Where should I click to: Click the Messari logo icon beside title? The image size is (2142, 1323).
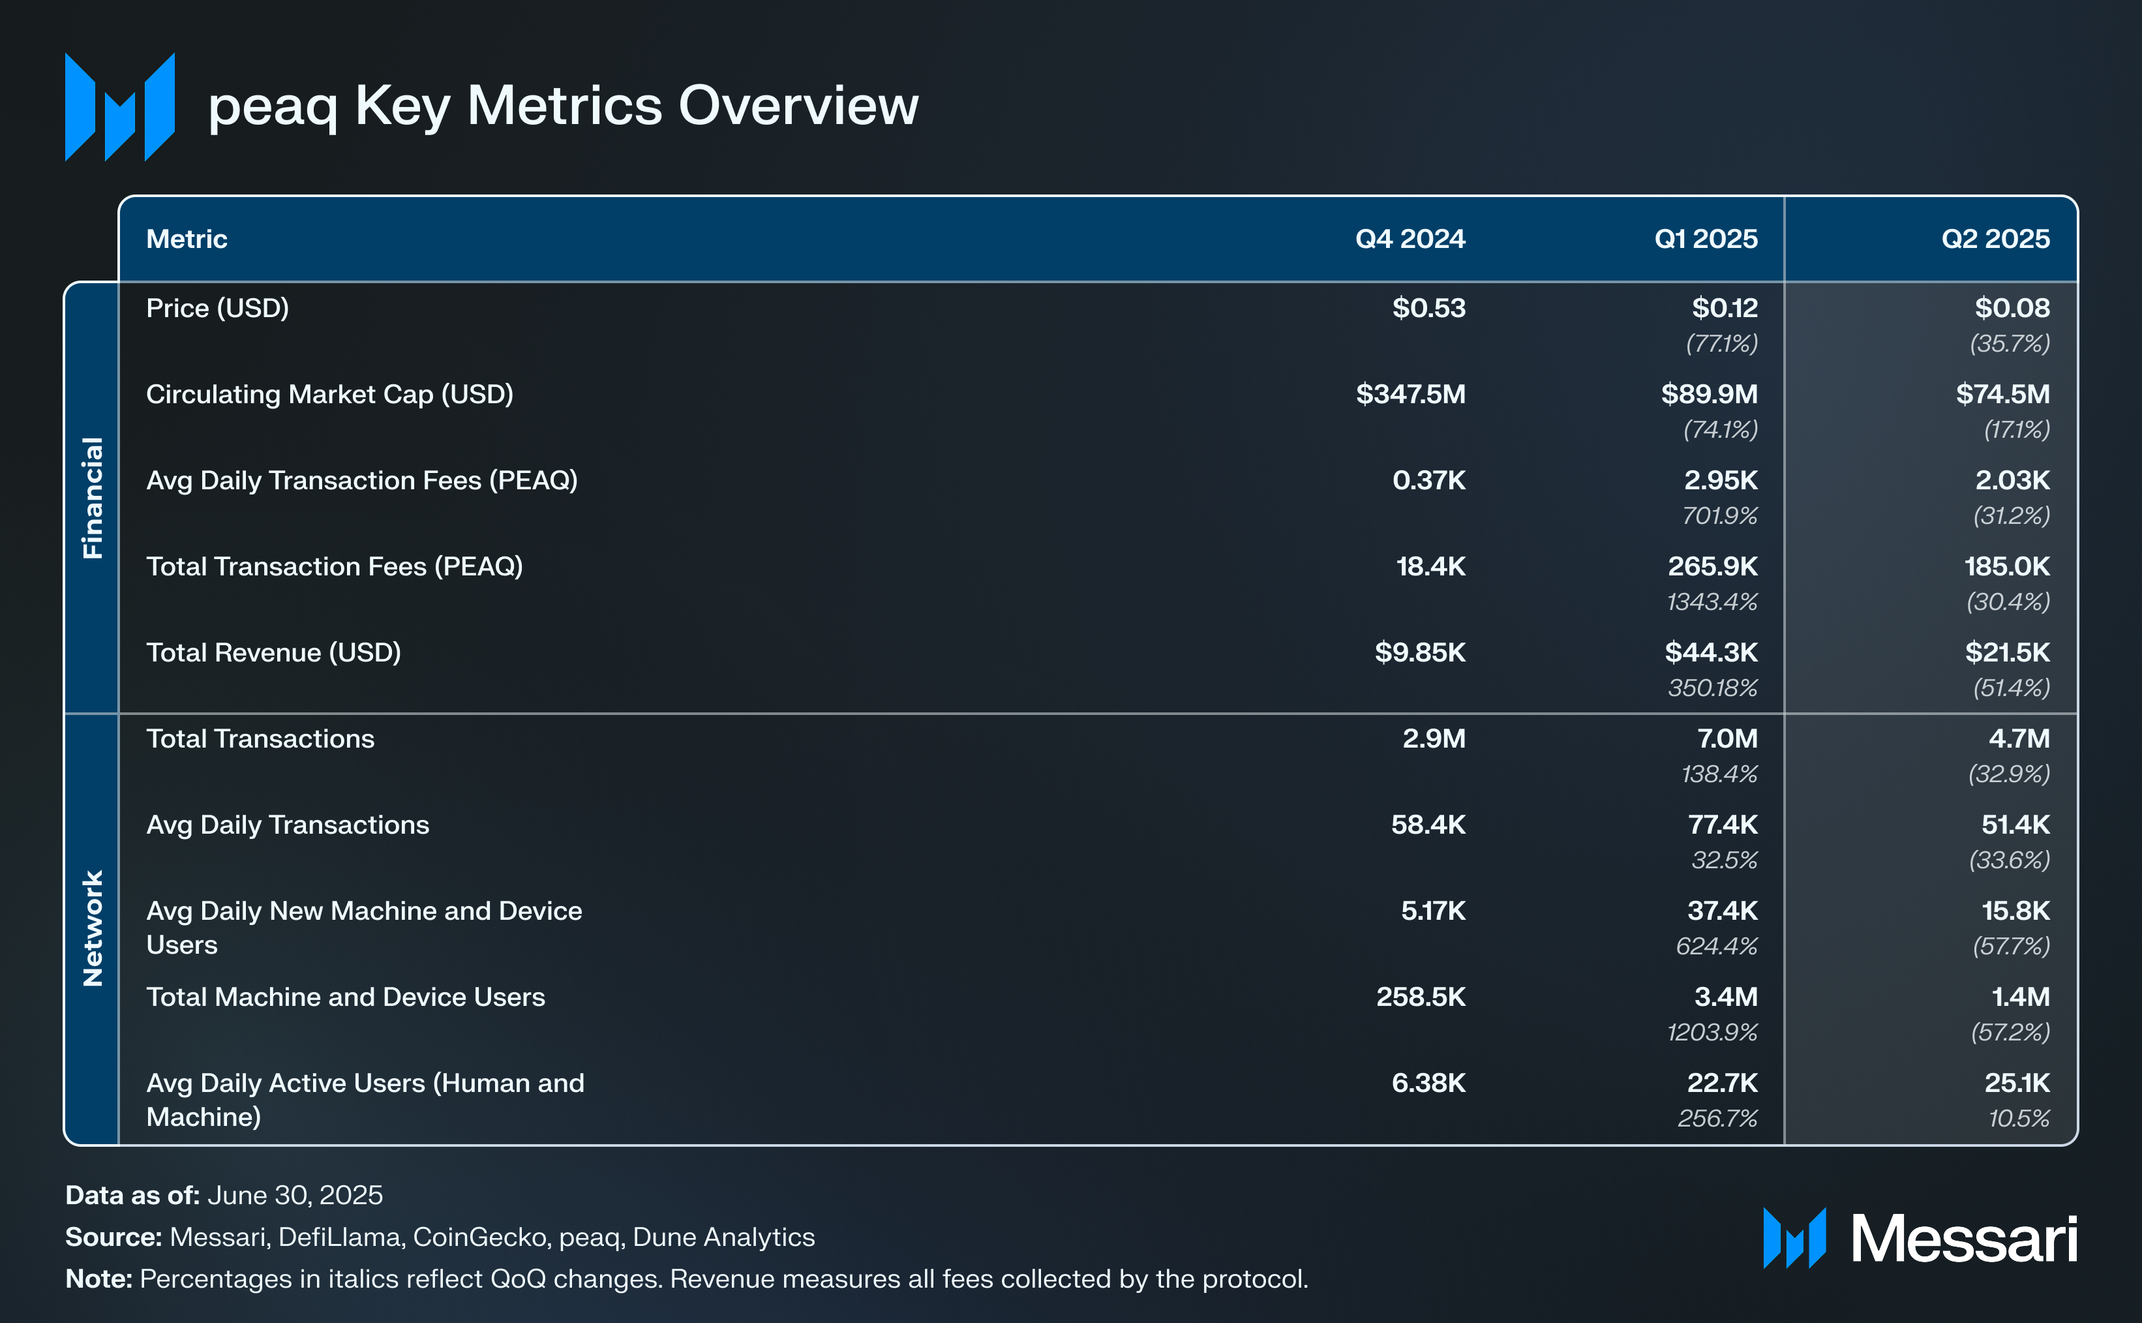click(x=120, y=107)
